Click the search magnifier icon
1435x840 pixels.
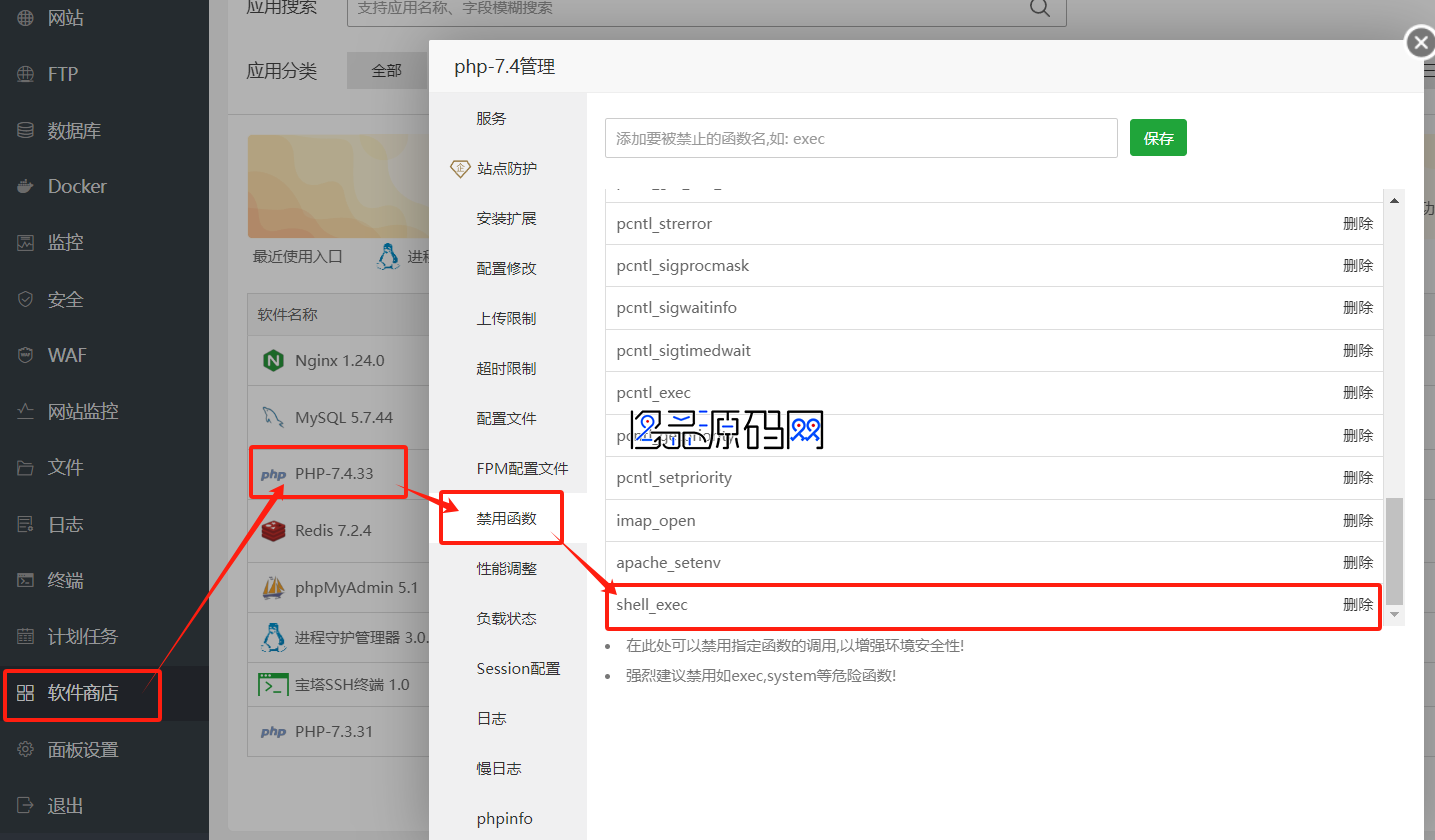(x=1040, y=8)
